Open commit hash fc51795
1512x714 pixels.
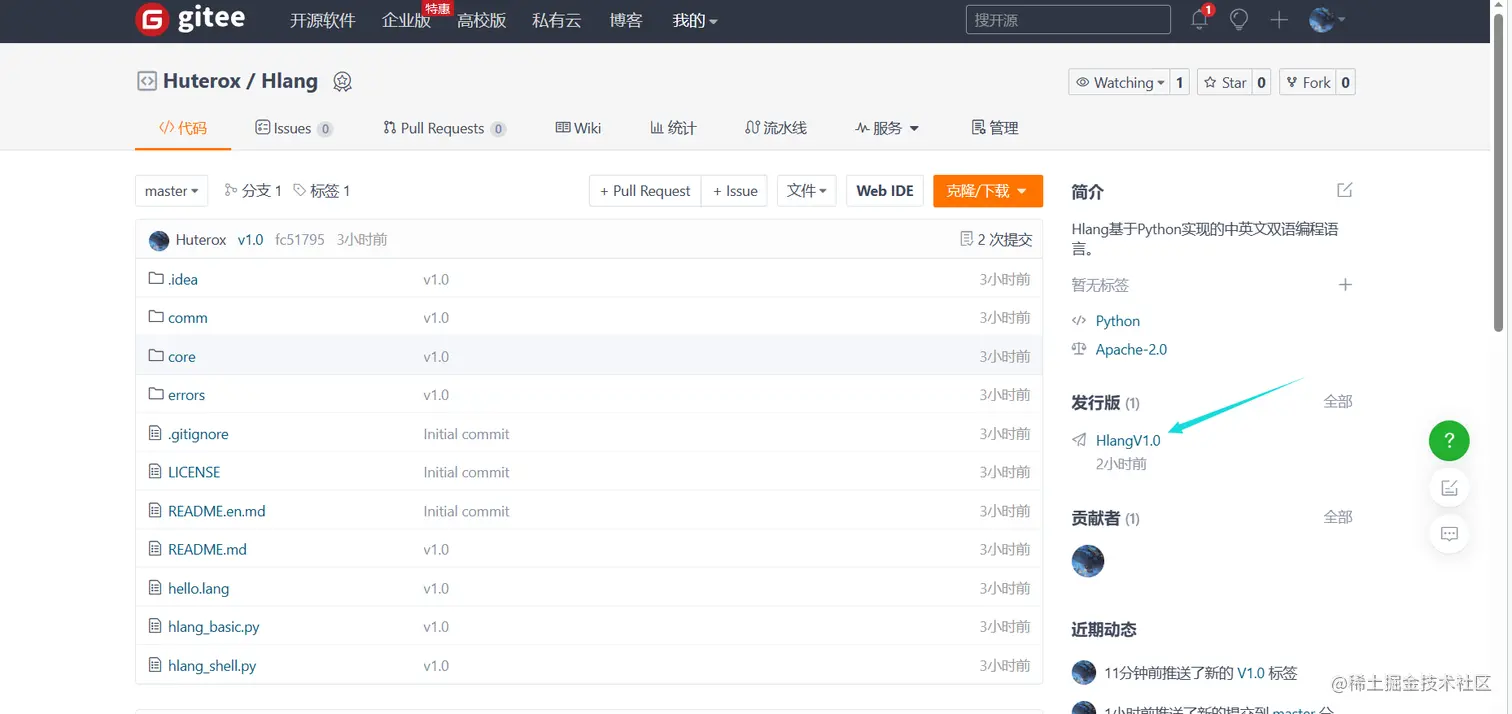(300, 240)
